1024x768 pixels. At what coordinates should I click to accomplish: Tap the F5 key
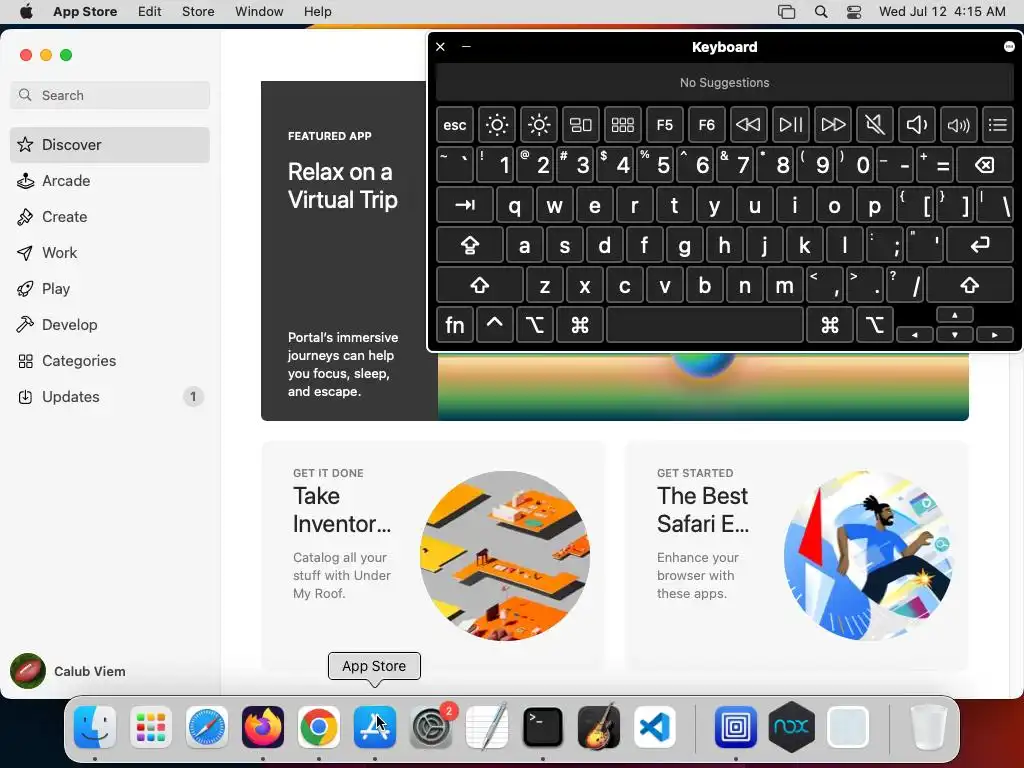point(664,125)
